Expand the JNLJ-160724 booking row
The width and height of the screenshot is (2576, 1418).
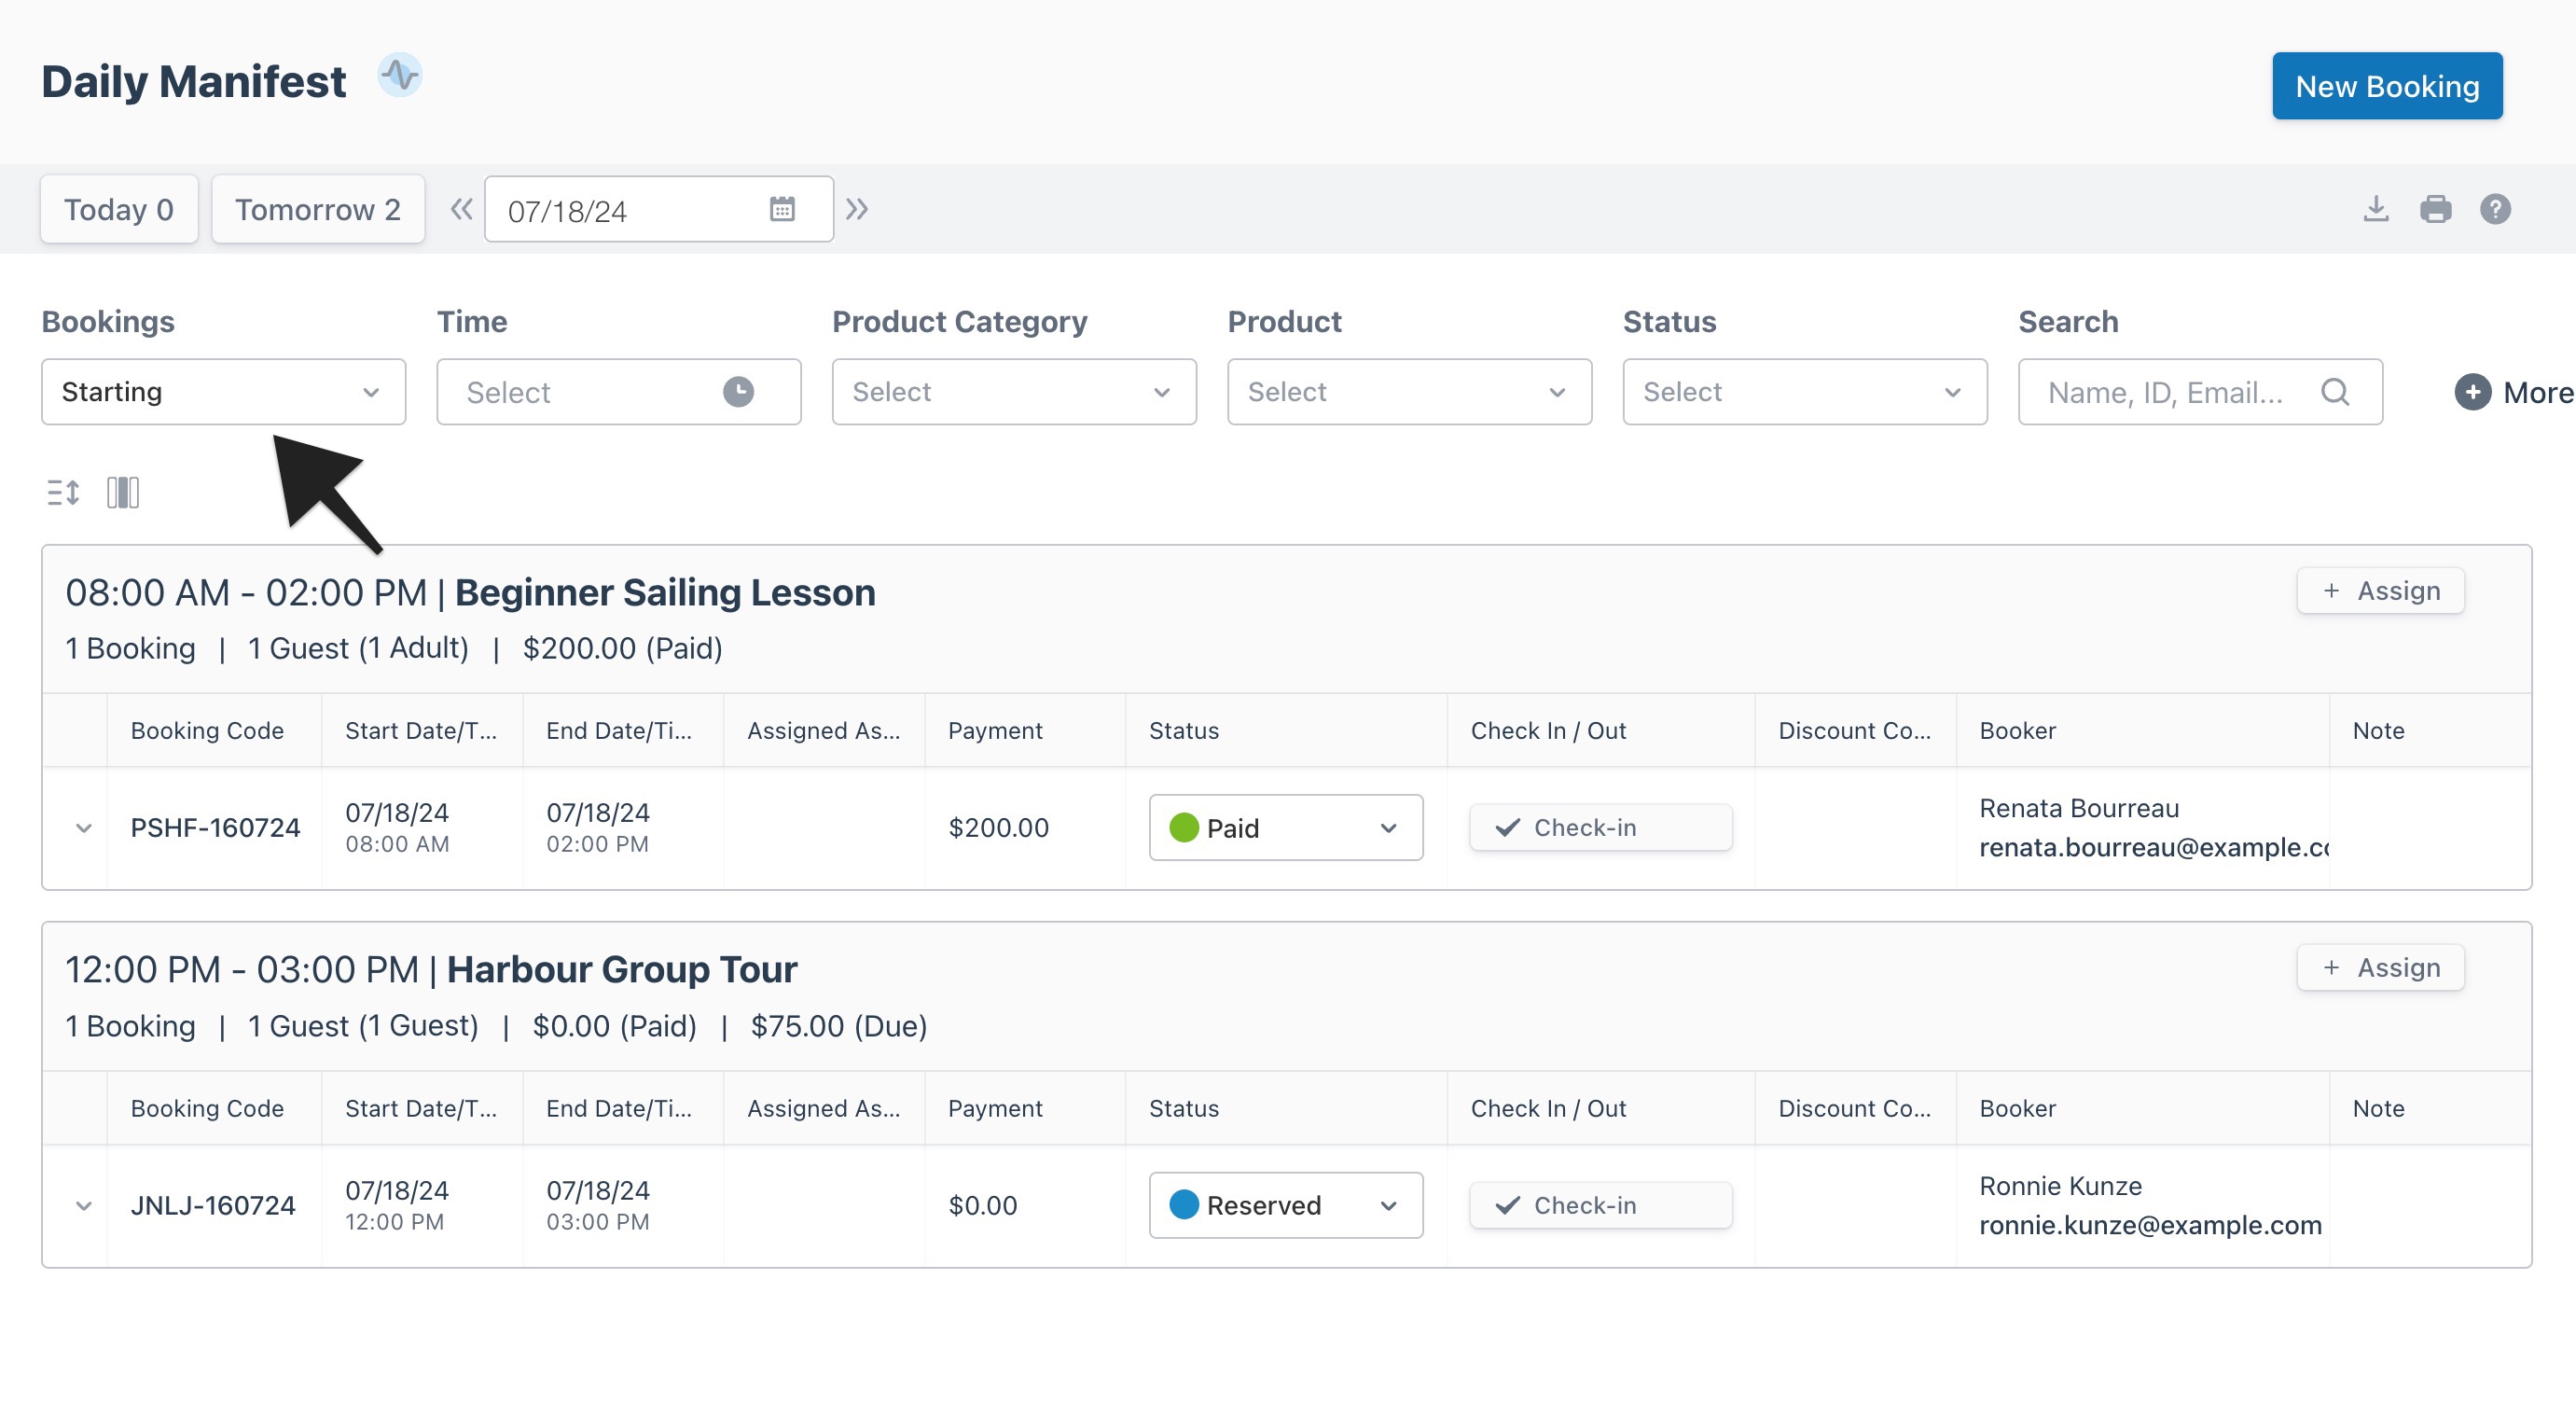tap(84, 1206)
